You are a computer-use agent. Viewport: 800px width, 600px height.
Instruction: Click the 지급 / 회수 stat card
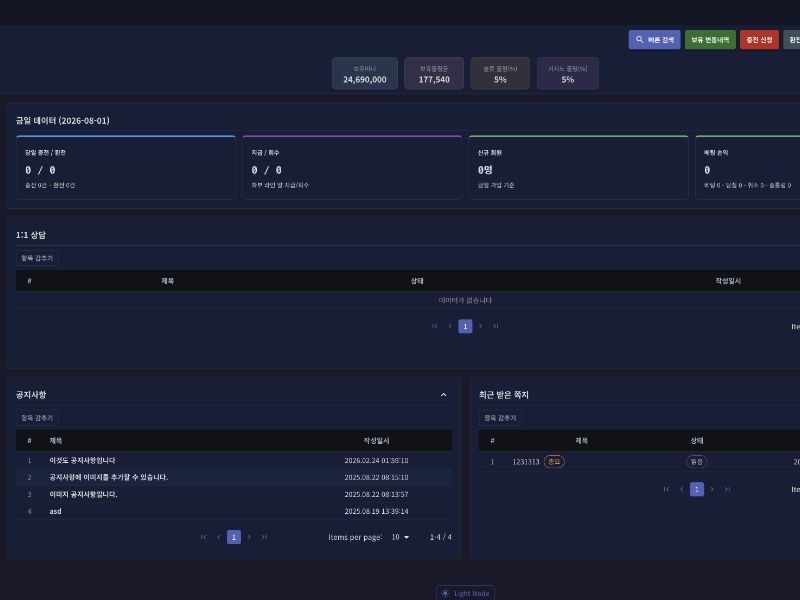(352, 167)
